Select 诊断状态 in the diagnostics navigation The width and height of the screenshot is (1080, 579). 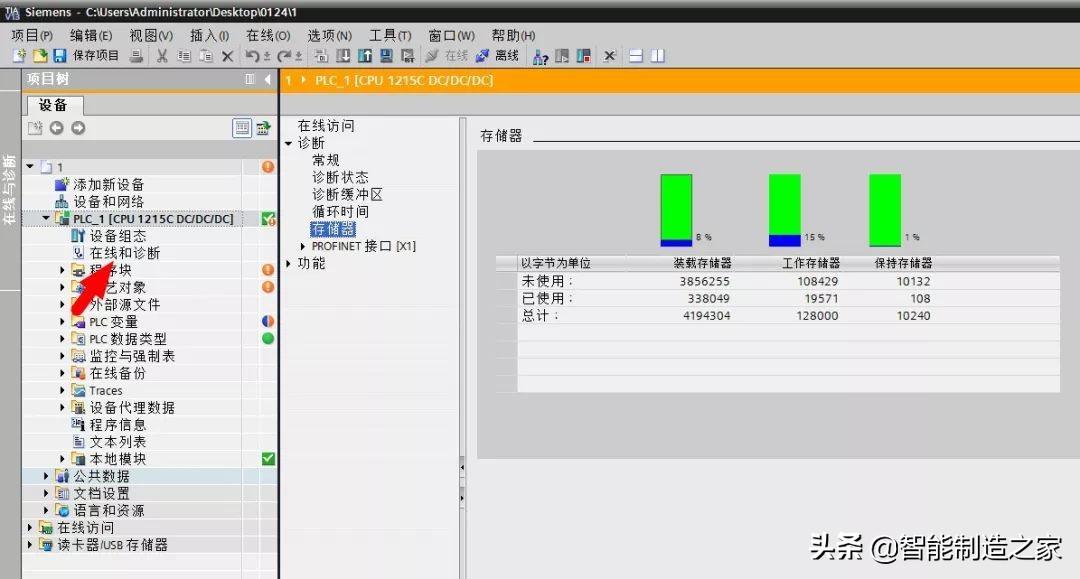point(340,178)
